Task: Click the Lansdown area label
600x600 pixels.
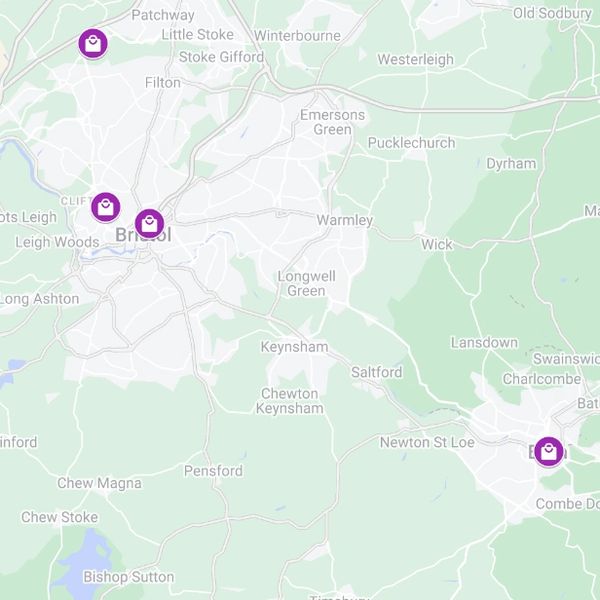Action: coord(484,343)
